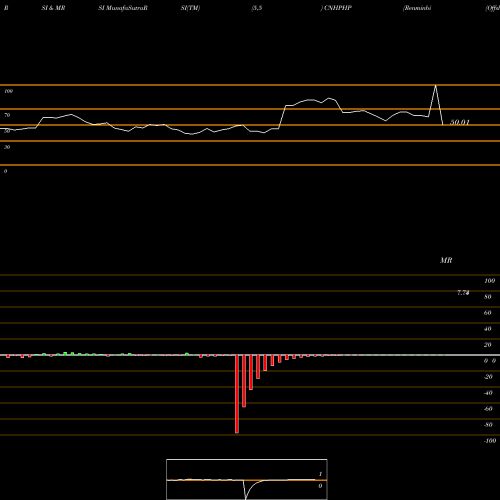This screenshot has height=500, width=500.
Task: Click the -100 label on MR axis
Action: (x=490, y=441)
